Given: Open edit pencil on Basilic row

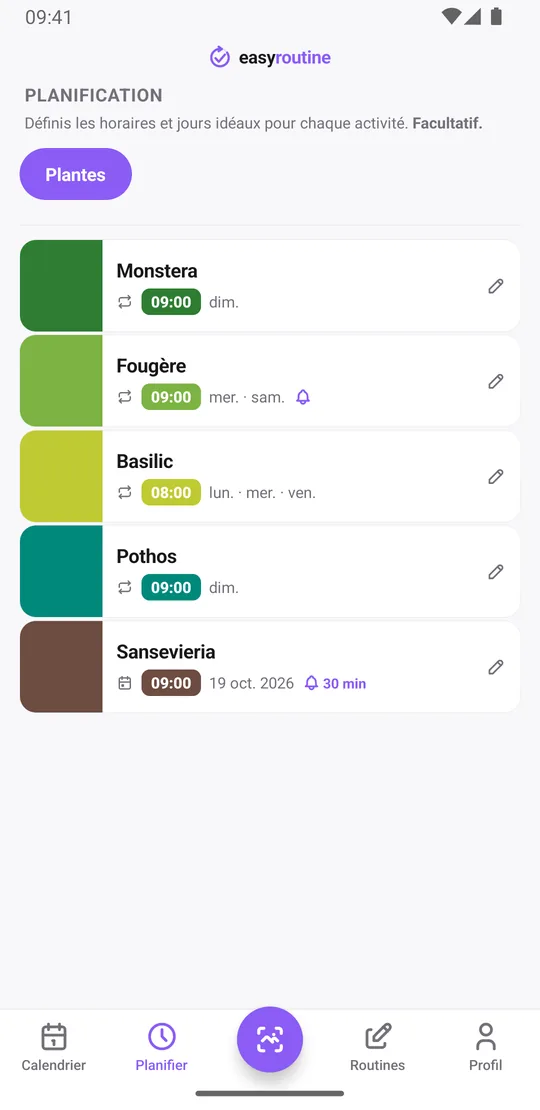Looking at the screenshot, I should click(x=495, y=476).
